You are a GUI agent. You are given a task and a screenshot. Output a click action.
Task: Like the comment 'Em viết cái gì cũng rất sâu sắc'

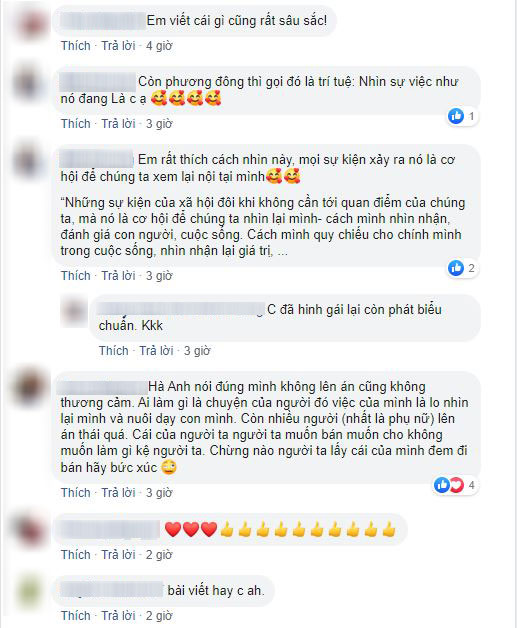coord(76,46)
